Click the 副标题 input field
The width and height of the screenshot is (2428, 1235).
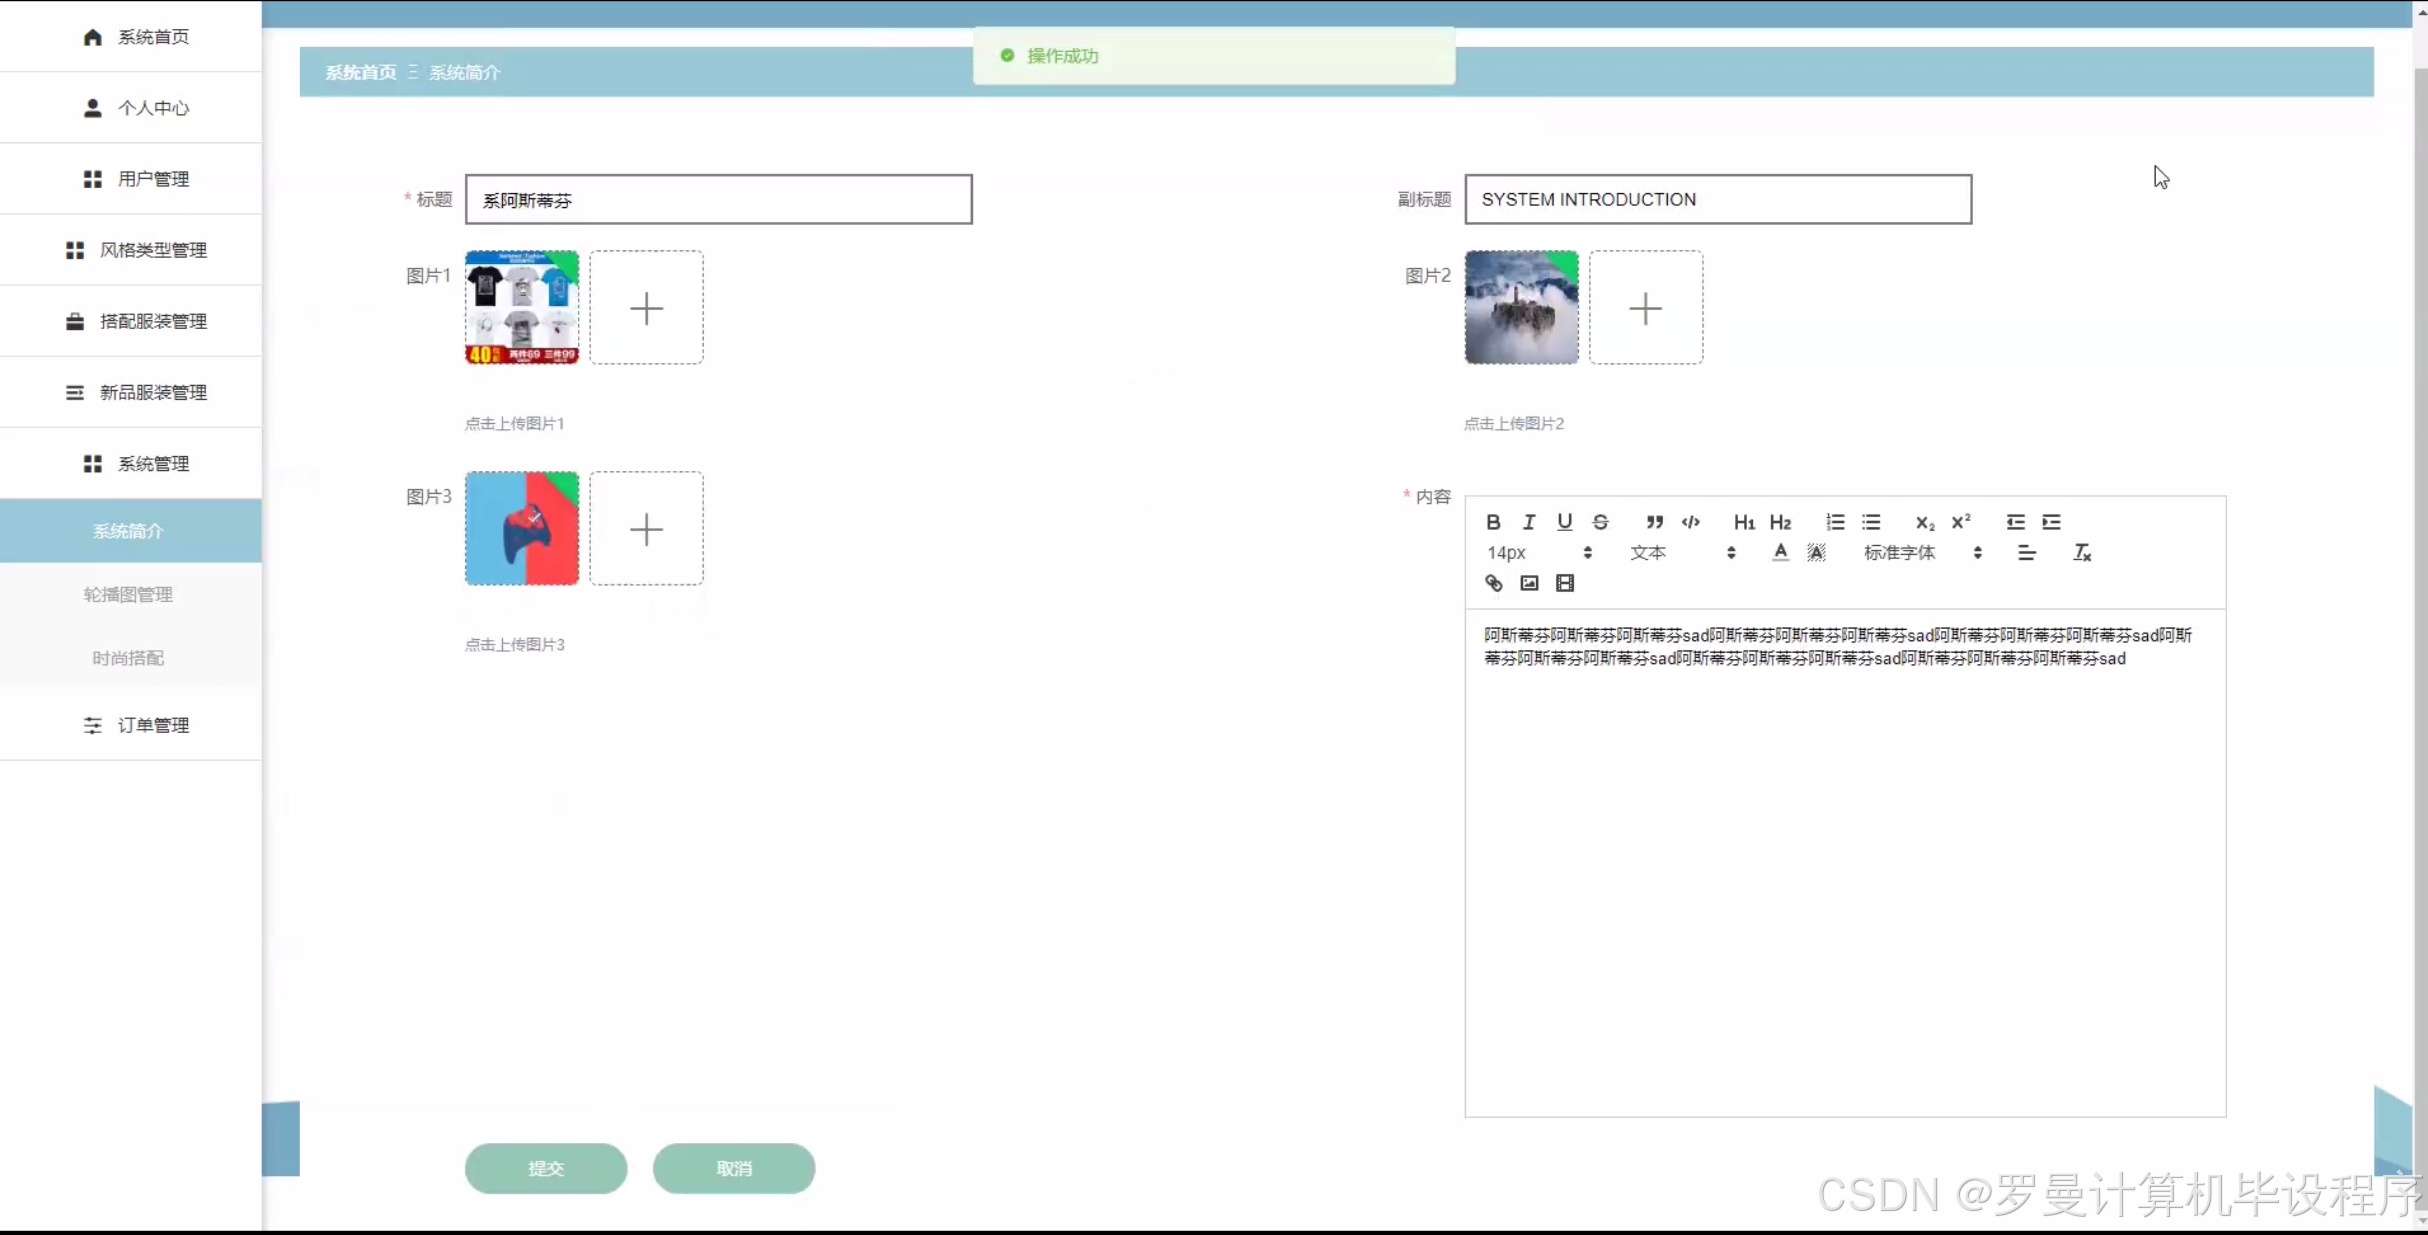[x=1718, y=199]
